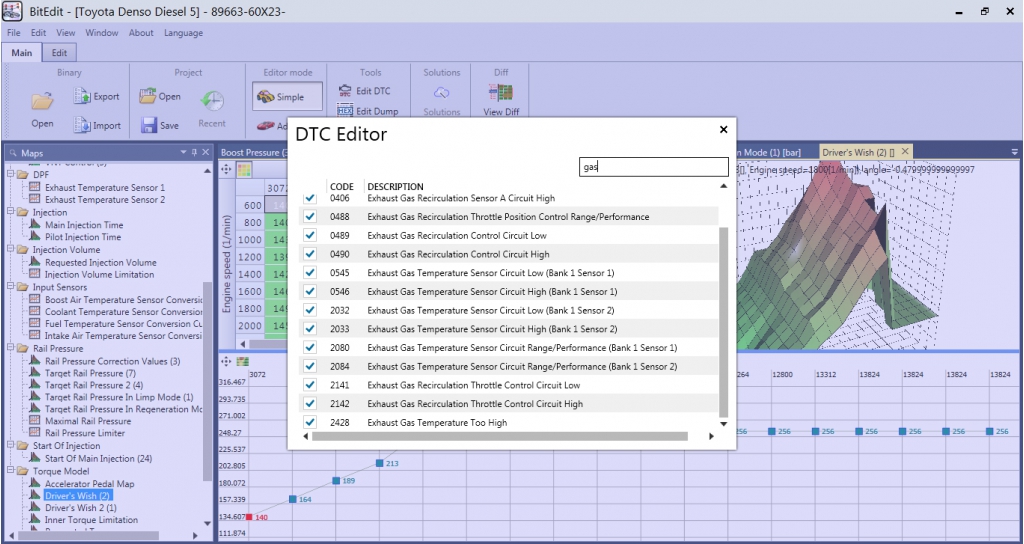Image resolution: width=1024 pixels, height=544 pixels.
Task: Click the Import binary button
Action: coord(97,125)
